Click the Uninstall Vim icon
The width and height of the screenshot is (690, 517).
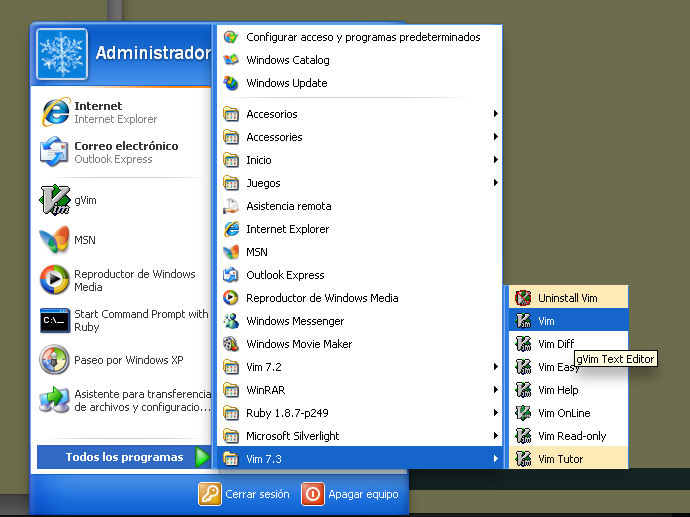click(x=522, y=298)
